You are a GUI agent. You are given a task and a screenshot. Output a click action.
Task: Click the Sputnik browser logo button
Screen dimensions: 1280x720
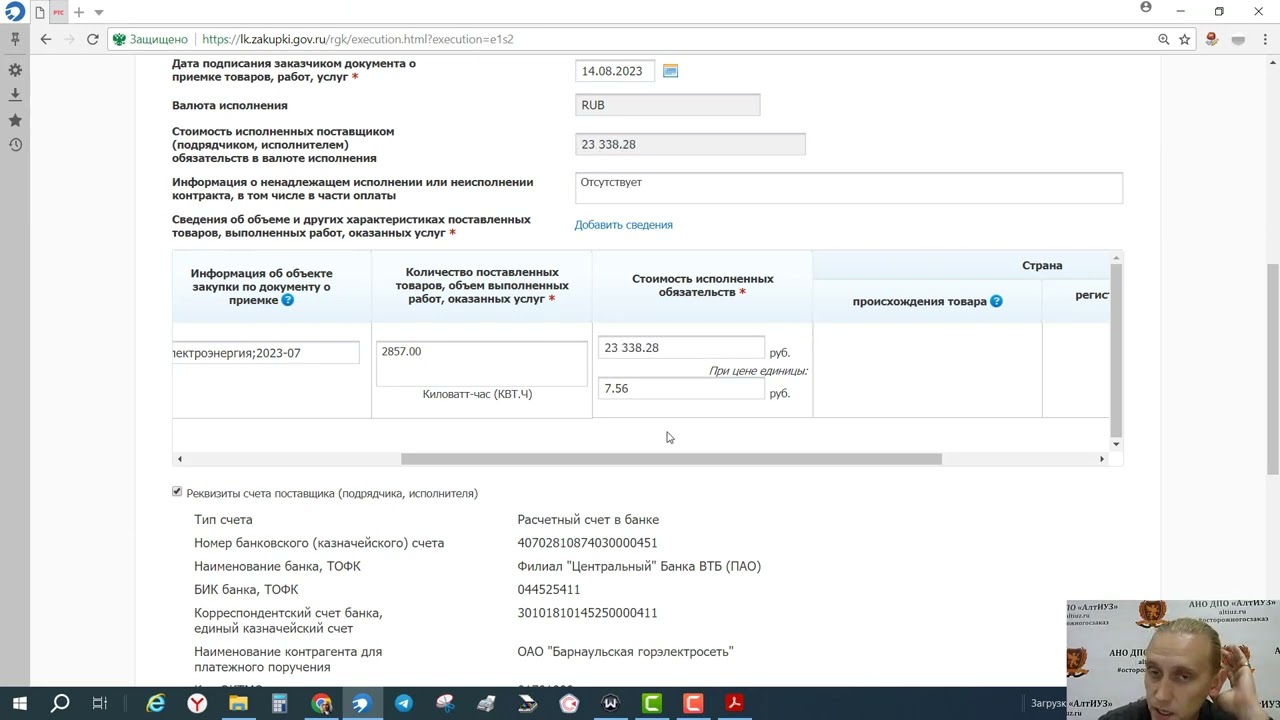pyautogui.click(x=14, y=12)
